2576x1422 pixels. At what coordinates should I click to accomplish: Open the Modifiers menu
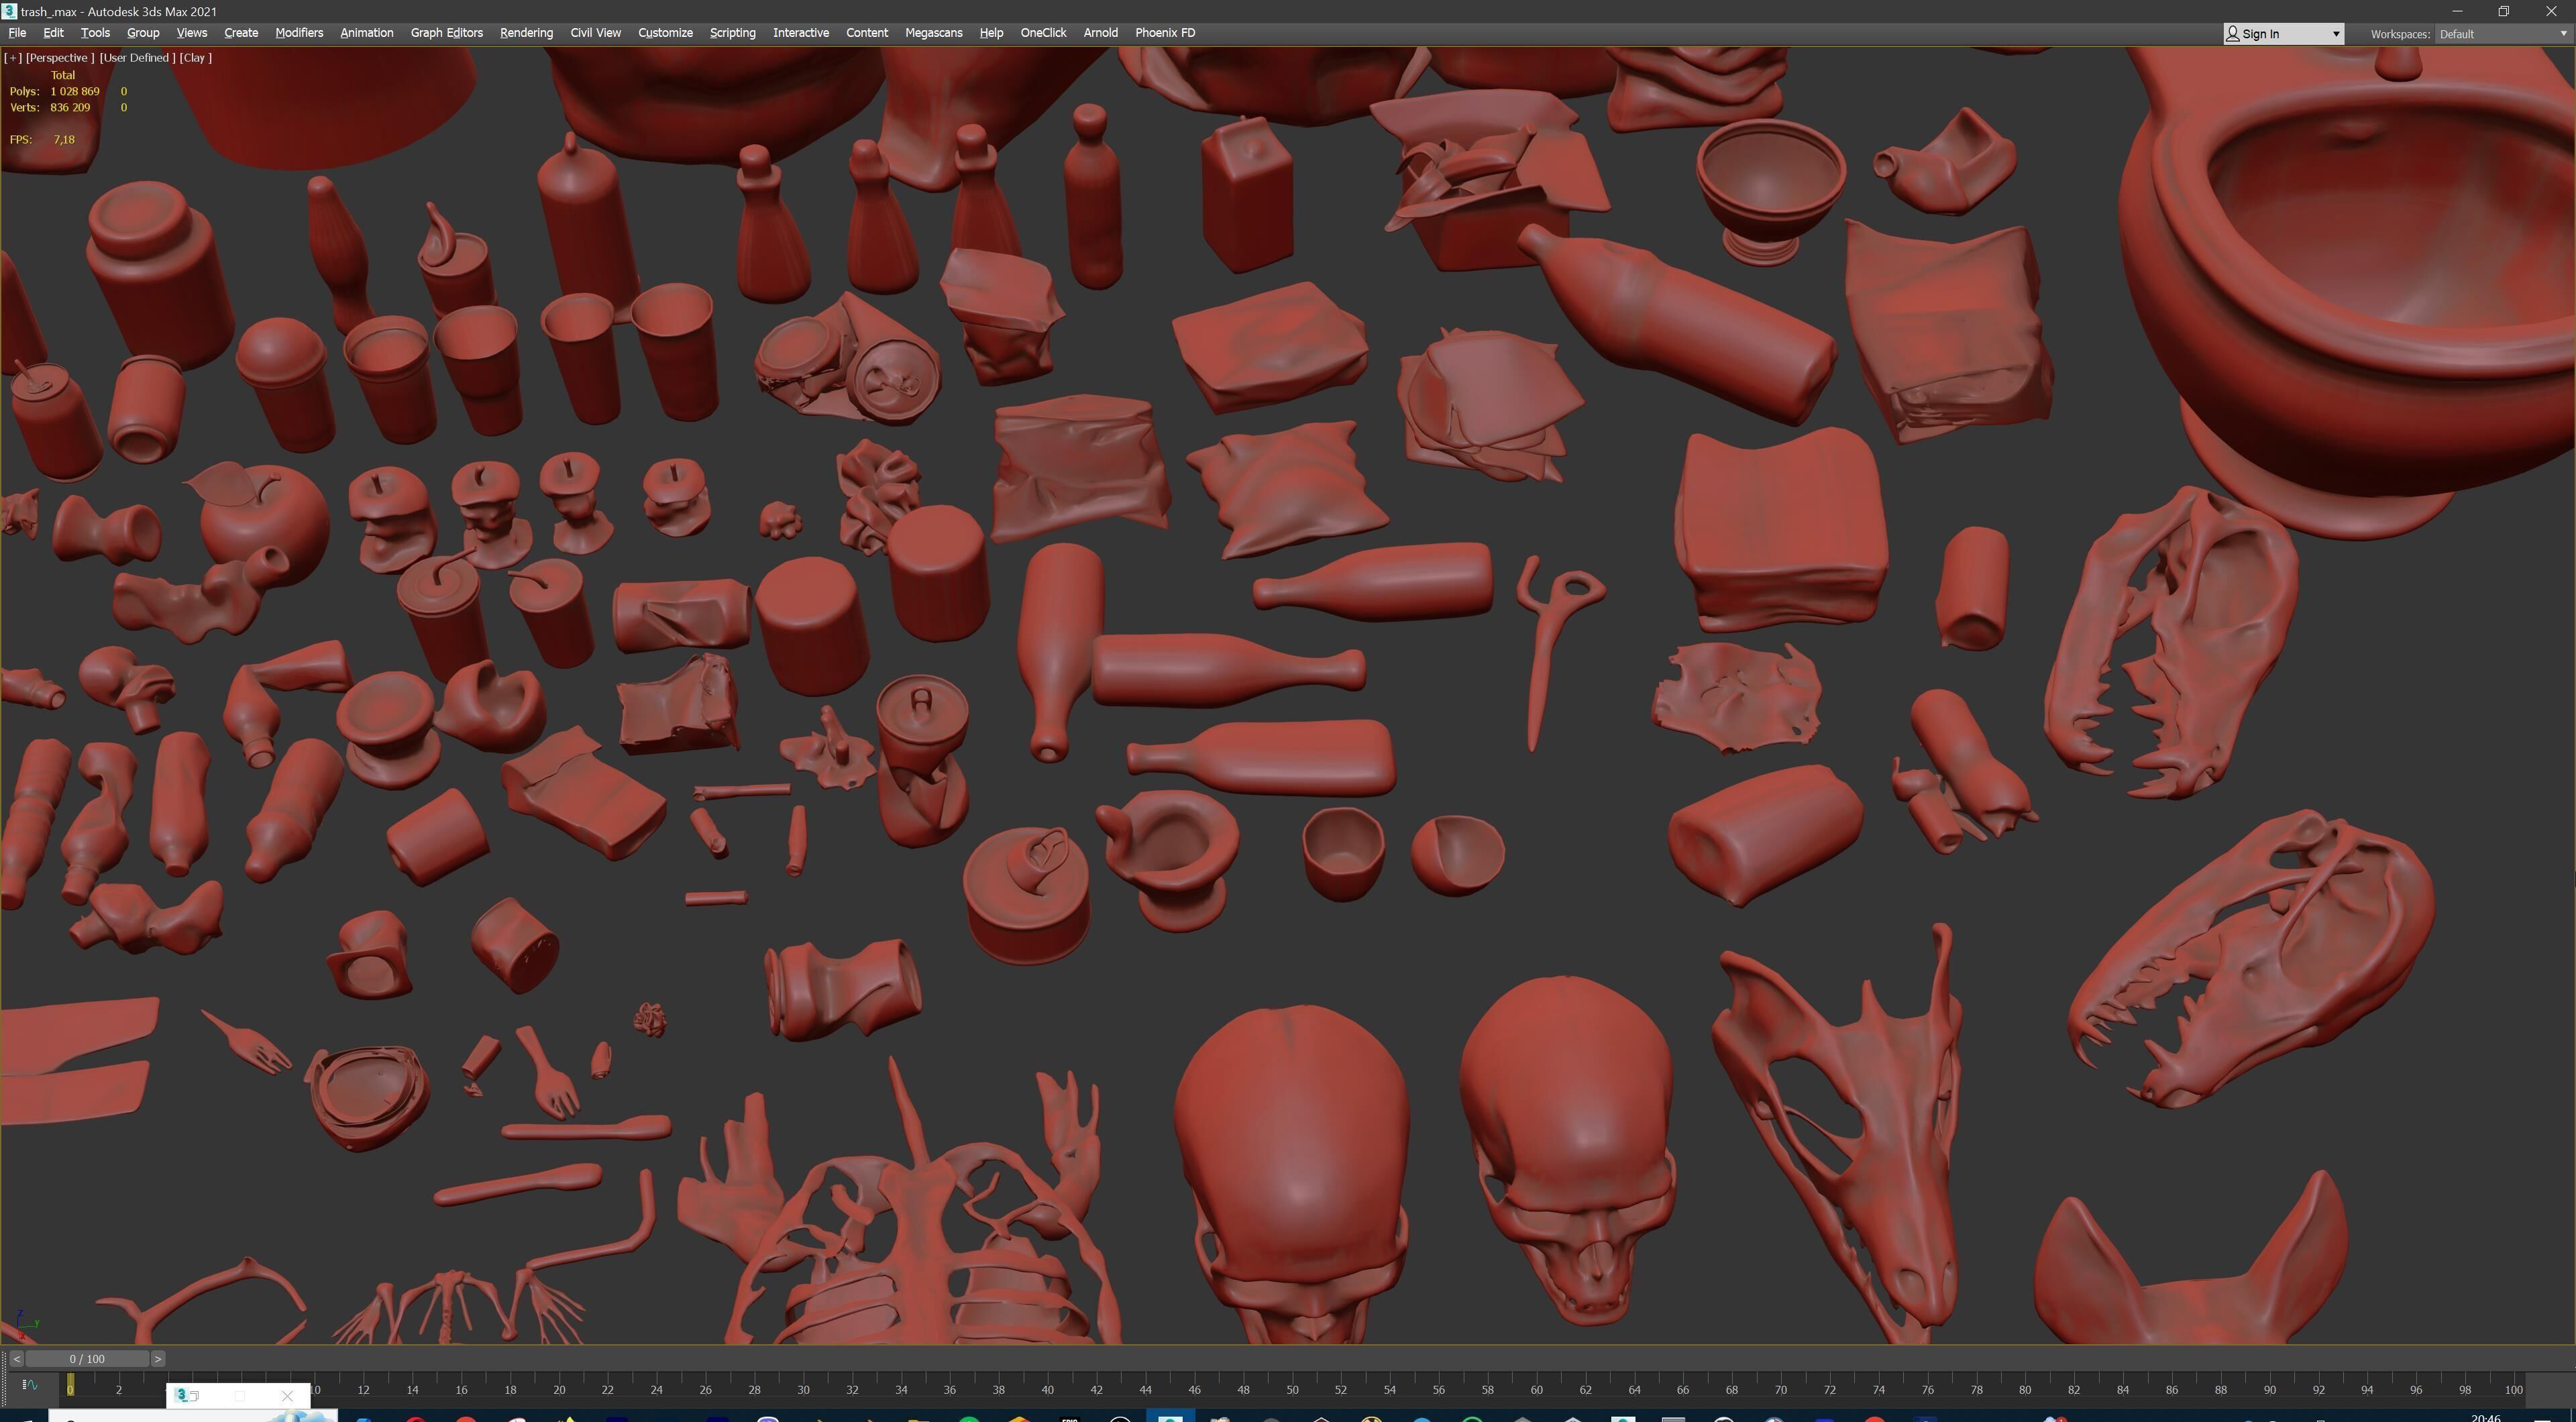299,33
